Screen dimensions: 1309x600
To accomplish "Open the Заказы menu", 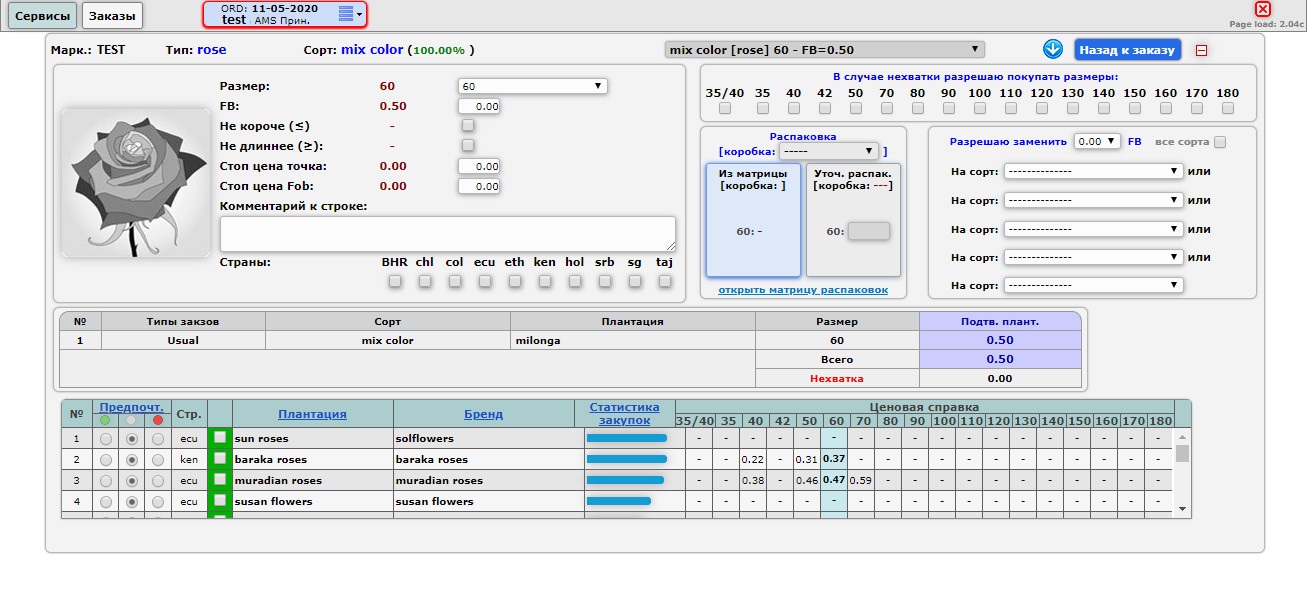I will 111,15.
